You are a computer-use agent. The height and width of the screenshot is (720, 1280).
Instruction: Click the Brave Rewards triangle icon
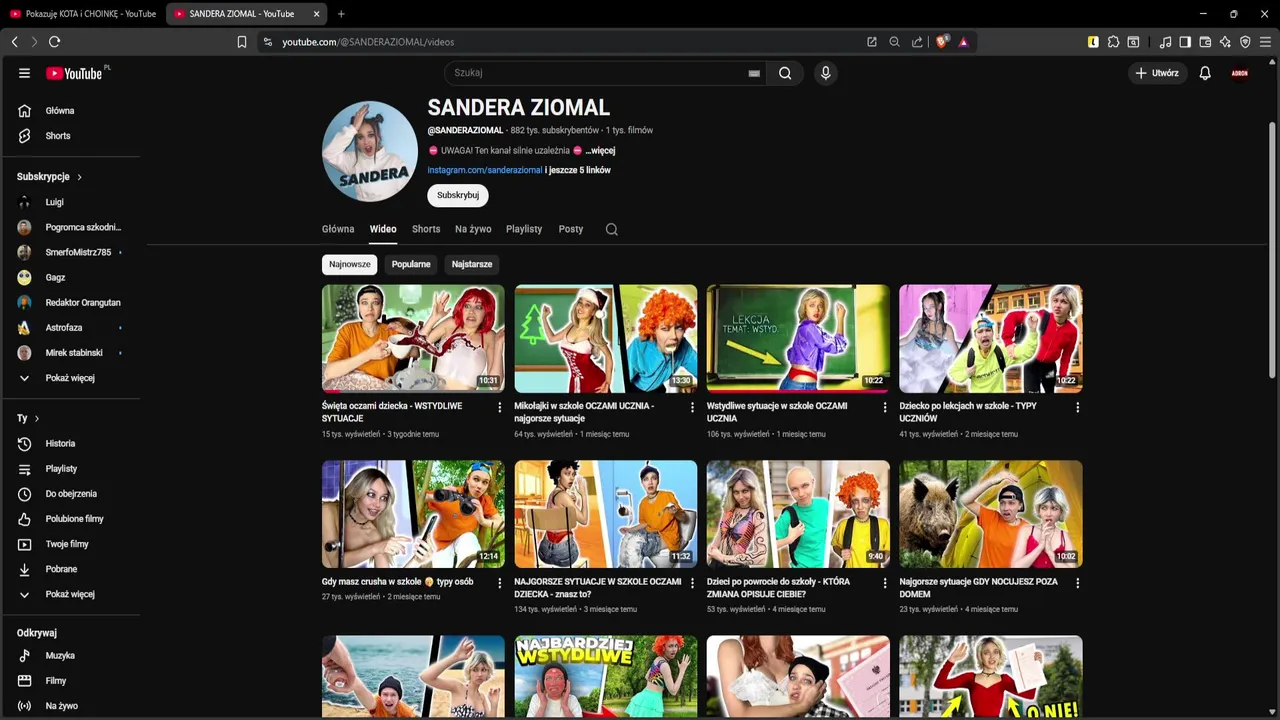[963, 42]
